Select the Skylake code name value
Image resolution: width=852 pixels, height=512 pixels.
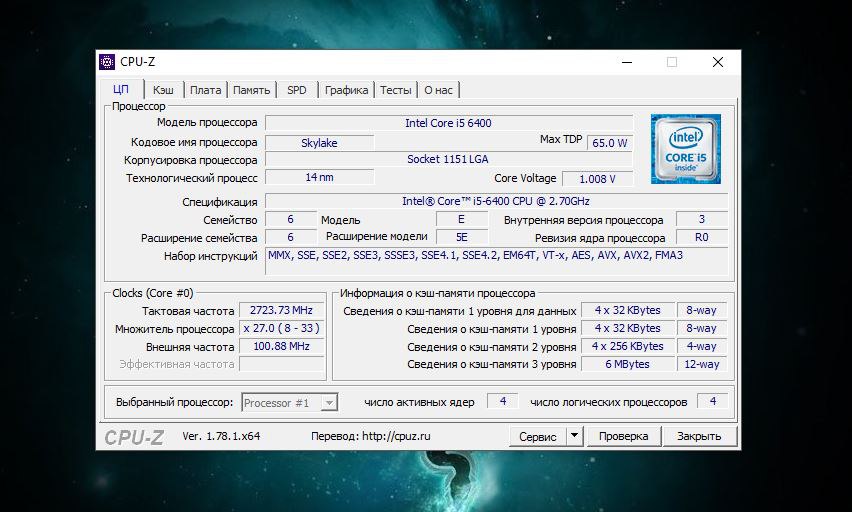(320, 143)
